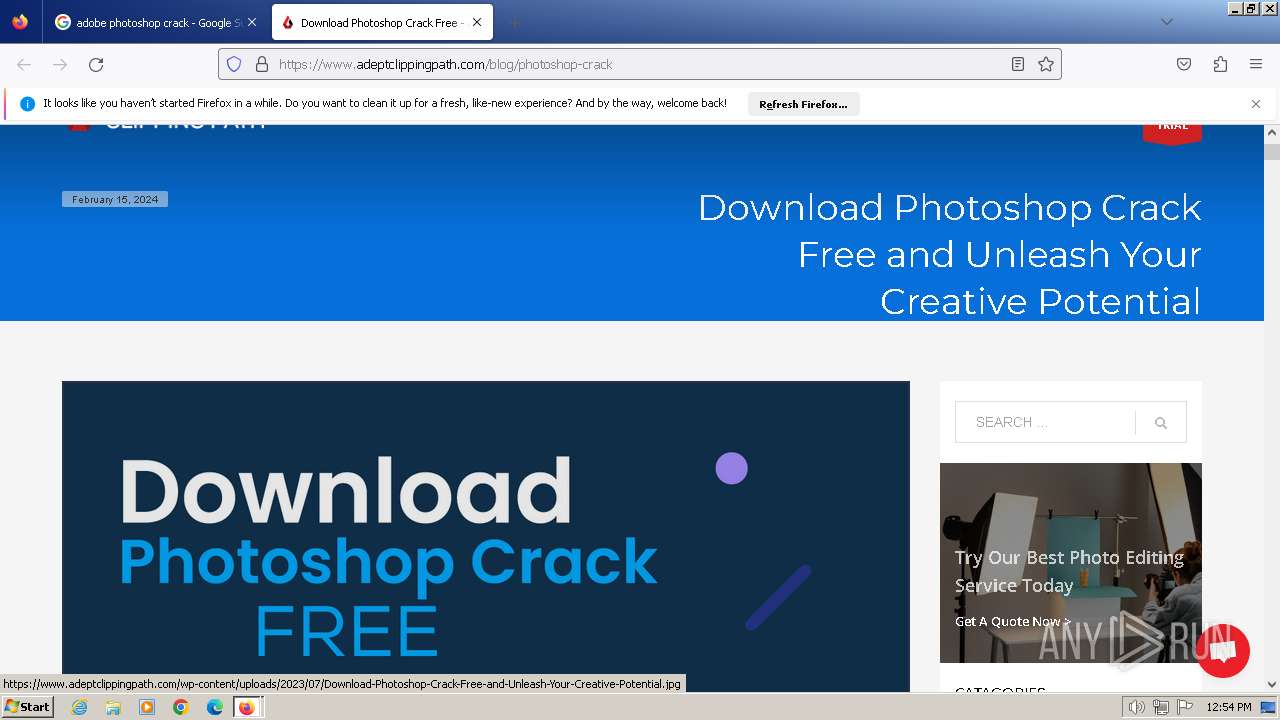
Task: Open Firefox application menu
Action: (1256, 64)
